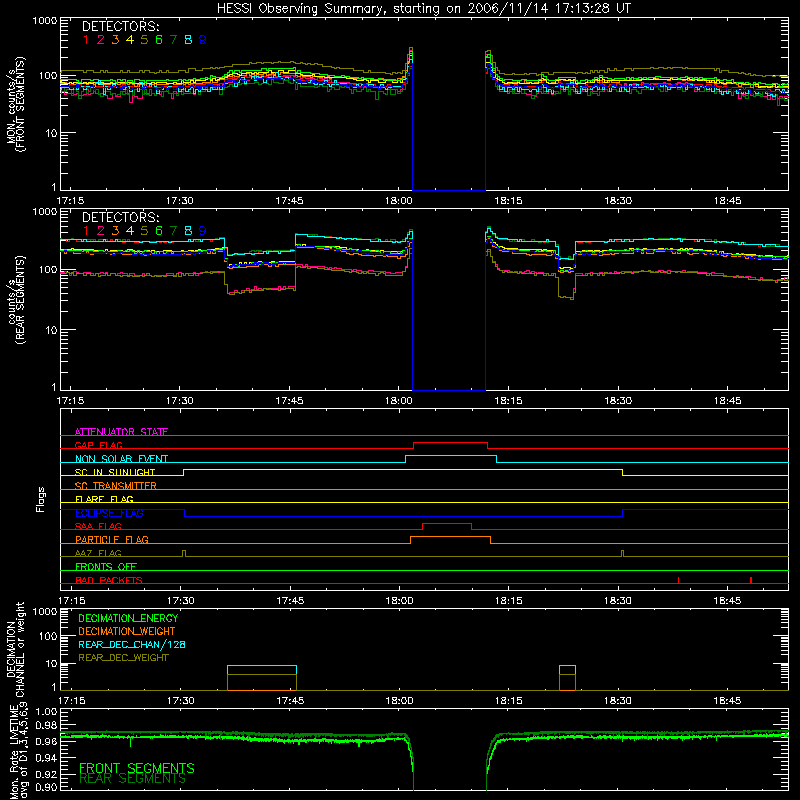Select the GAP FLAG label
Viewport: 800px width, 800px height.
click(x=98, y=445)
